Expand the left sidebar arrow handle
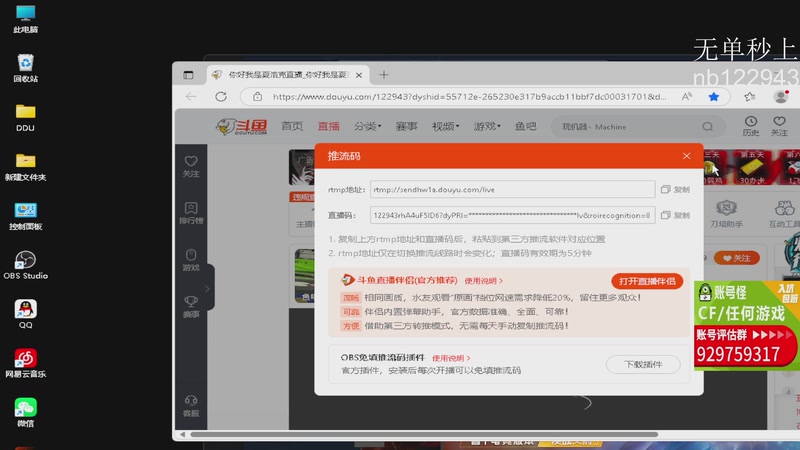This screenshot has height=450, width=800. pyautogui.click(x=207, y=289)
